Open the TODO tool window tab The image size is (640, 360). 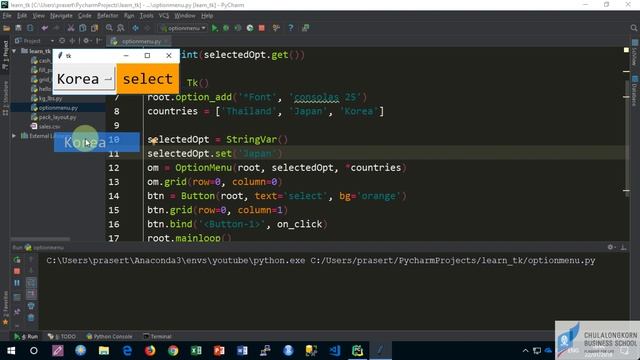(x=62, y=336)
